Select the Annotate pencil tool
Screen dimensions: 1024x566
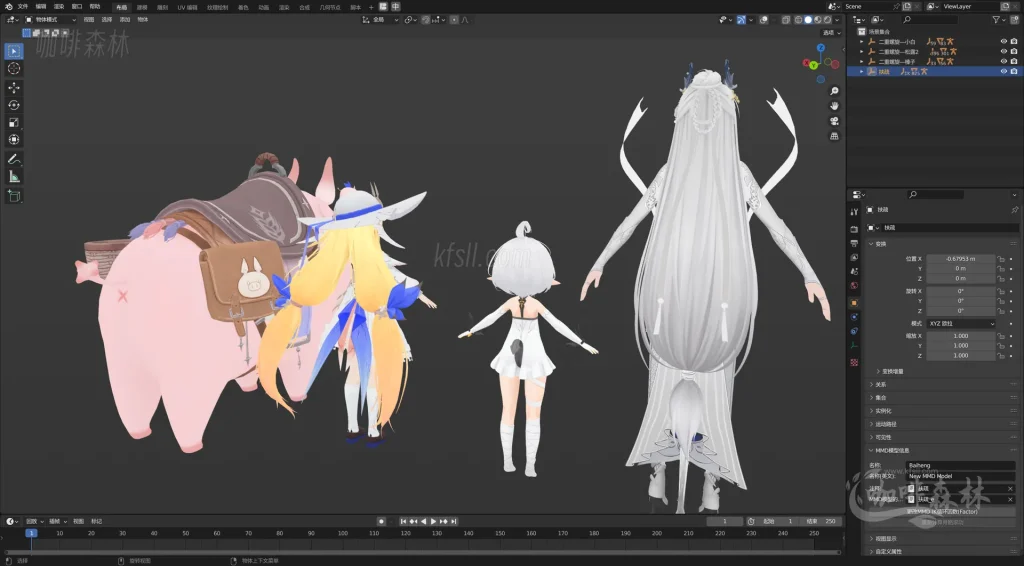tap(14, 159)
